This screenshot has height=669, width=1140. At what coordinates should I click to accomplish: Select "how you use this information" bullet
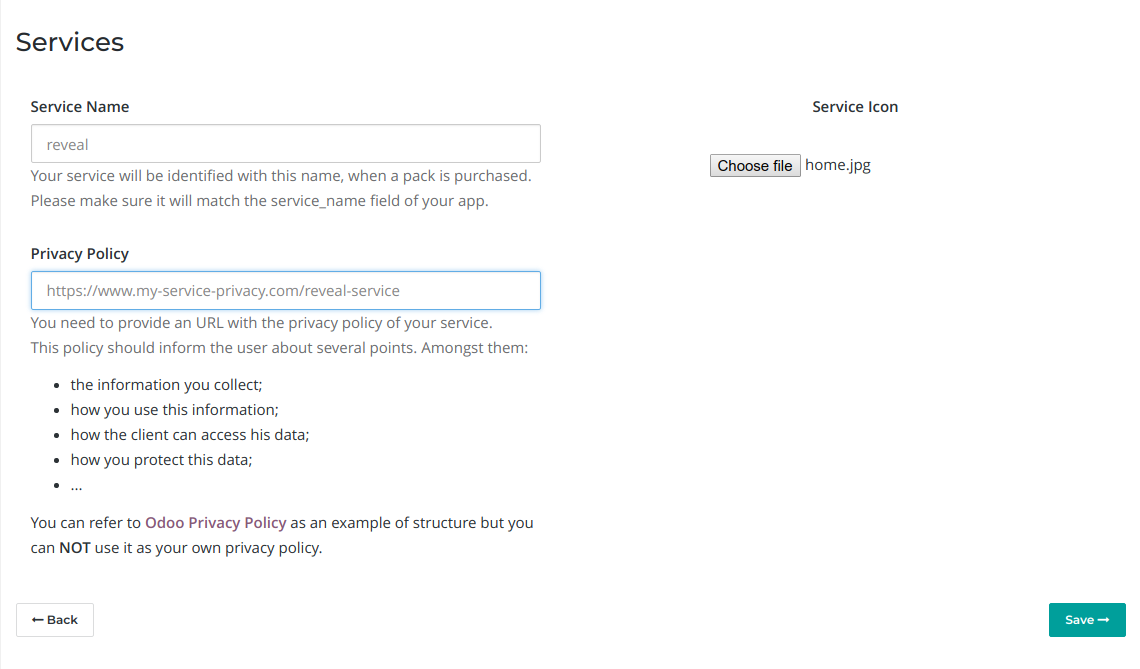click(174, 410)
